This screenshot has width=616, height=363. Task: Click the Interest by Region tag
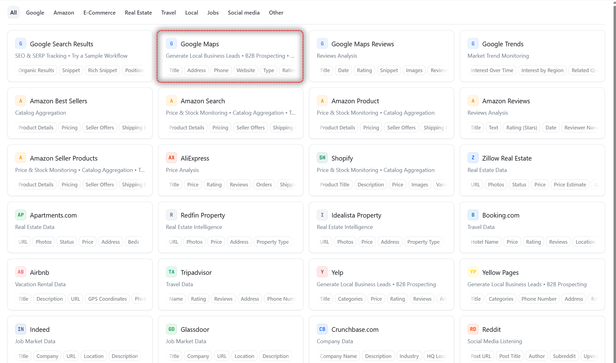(543, 70)
